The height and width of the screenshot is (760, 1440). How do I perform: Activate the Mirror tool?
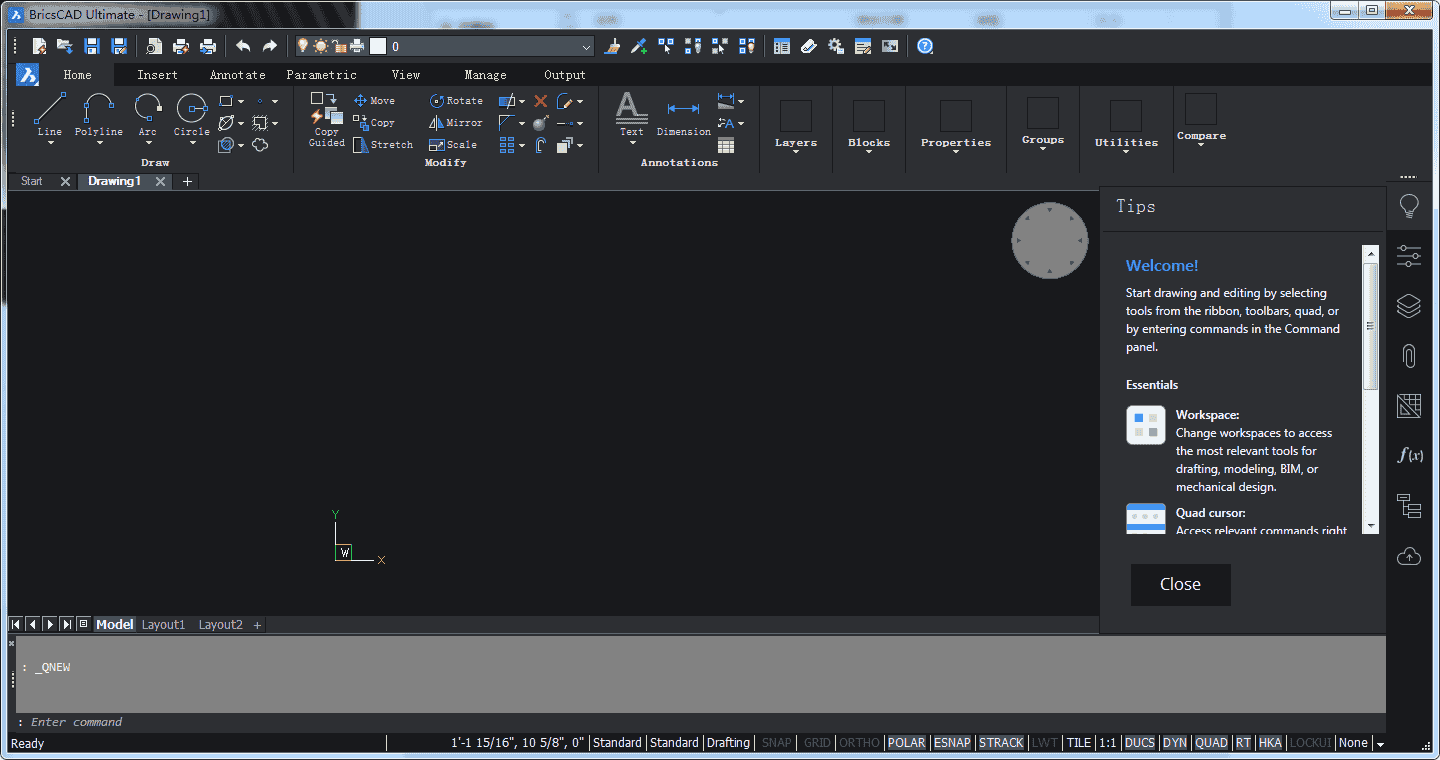(x=456, y=122)
